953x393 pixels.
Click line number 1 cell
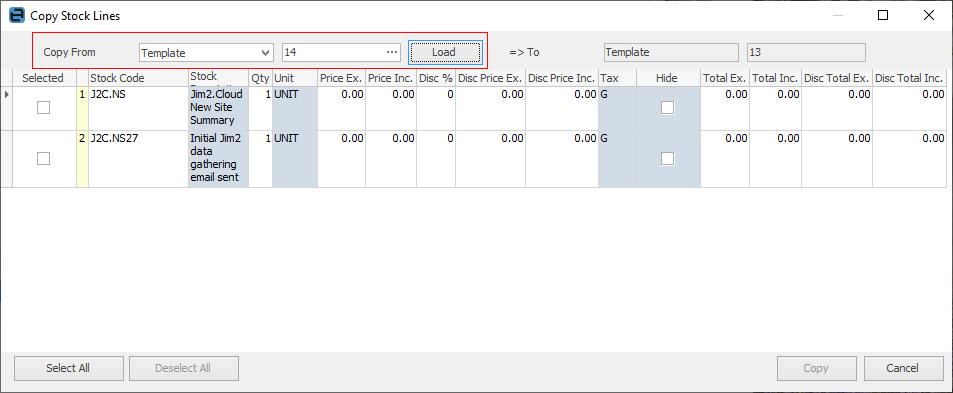click(83, 108)
